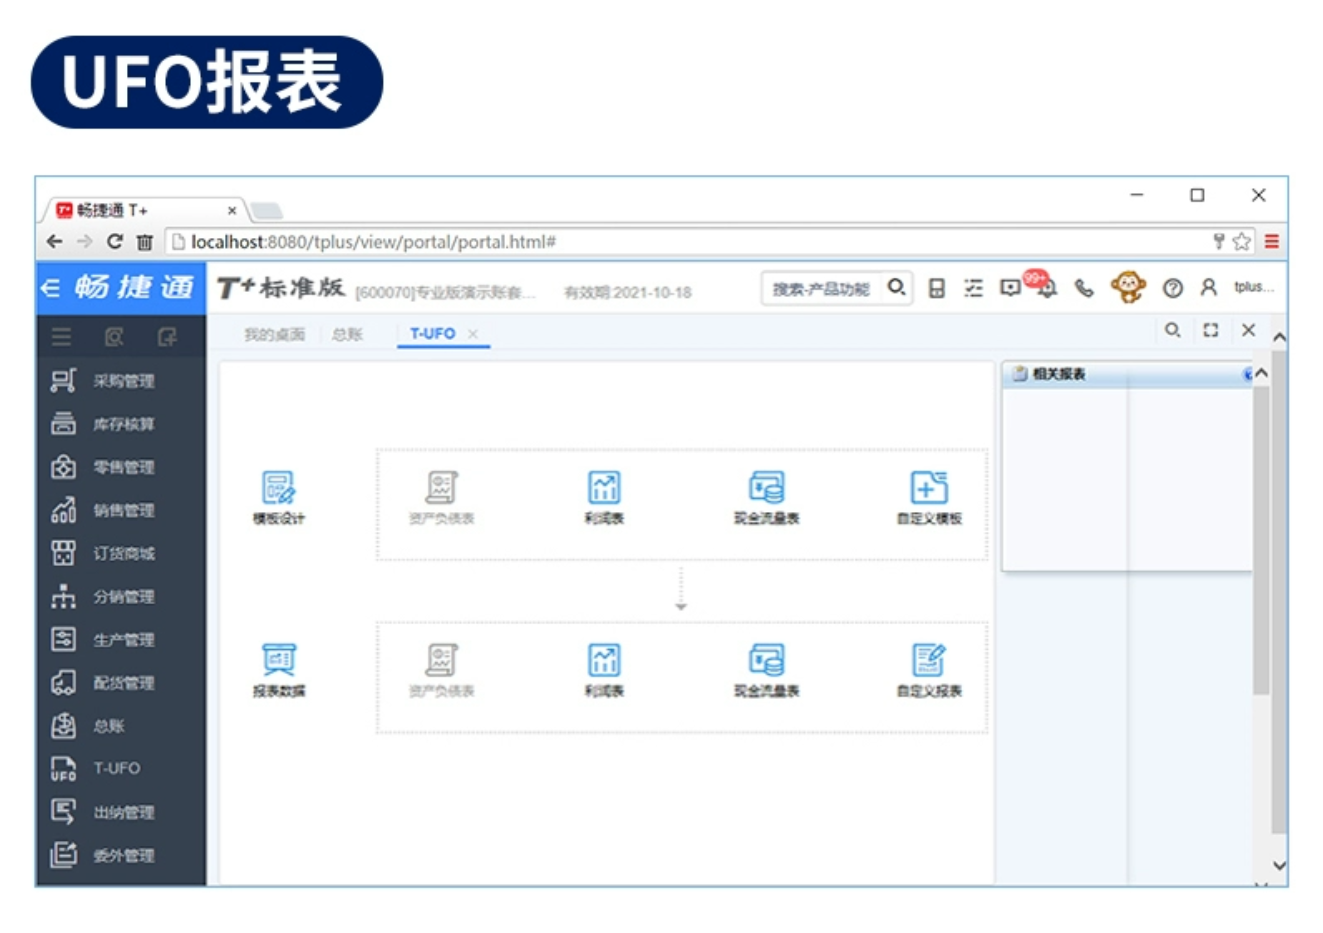This screenshot has width=1323, height=933.
Task: Open 零售管理 module in sidebar
Action: pyautogui.click(x=103, y=467)
